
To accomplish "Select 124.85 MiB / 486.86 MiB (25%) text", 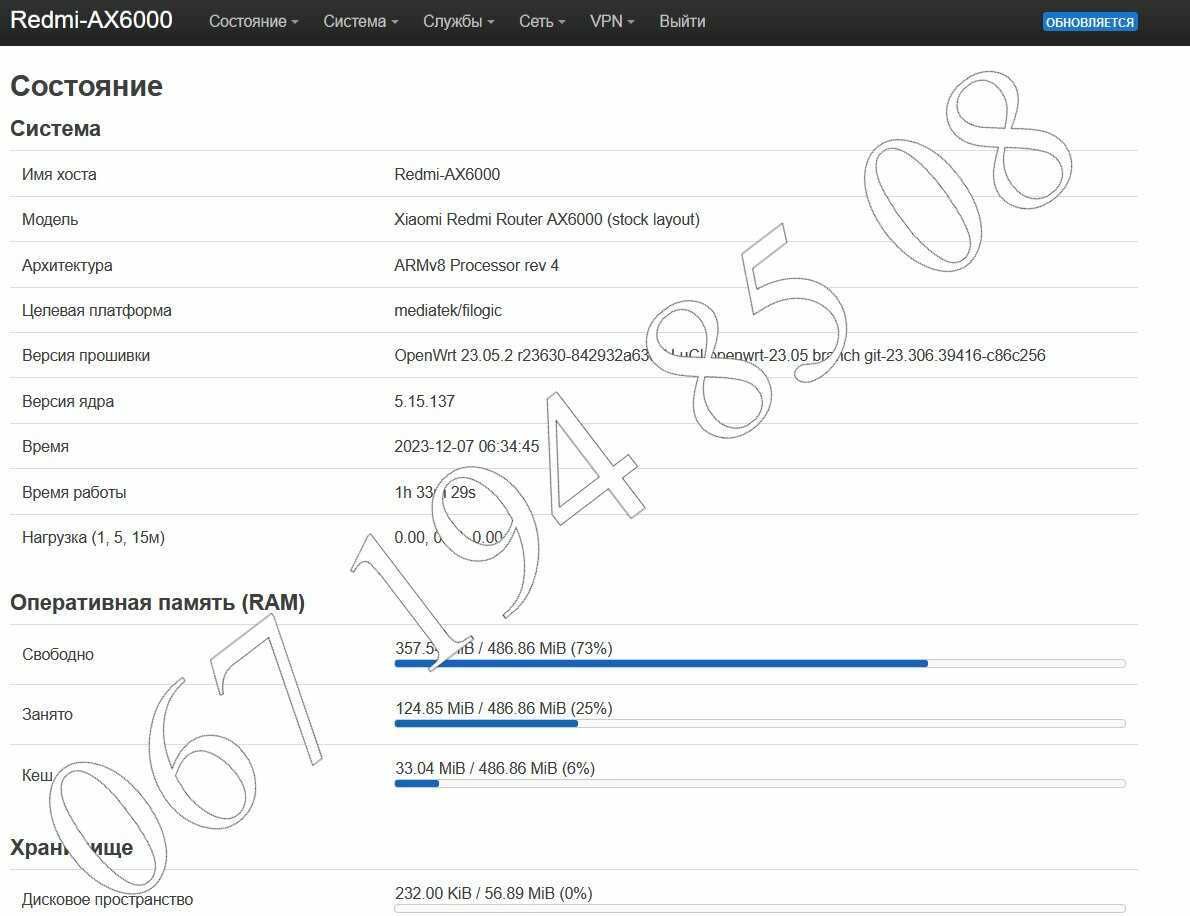I will (503, 708).
